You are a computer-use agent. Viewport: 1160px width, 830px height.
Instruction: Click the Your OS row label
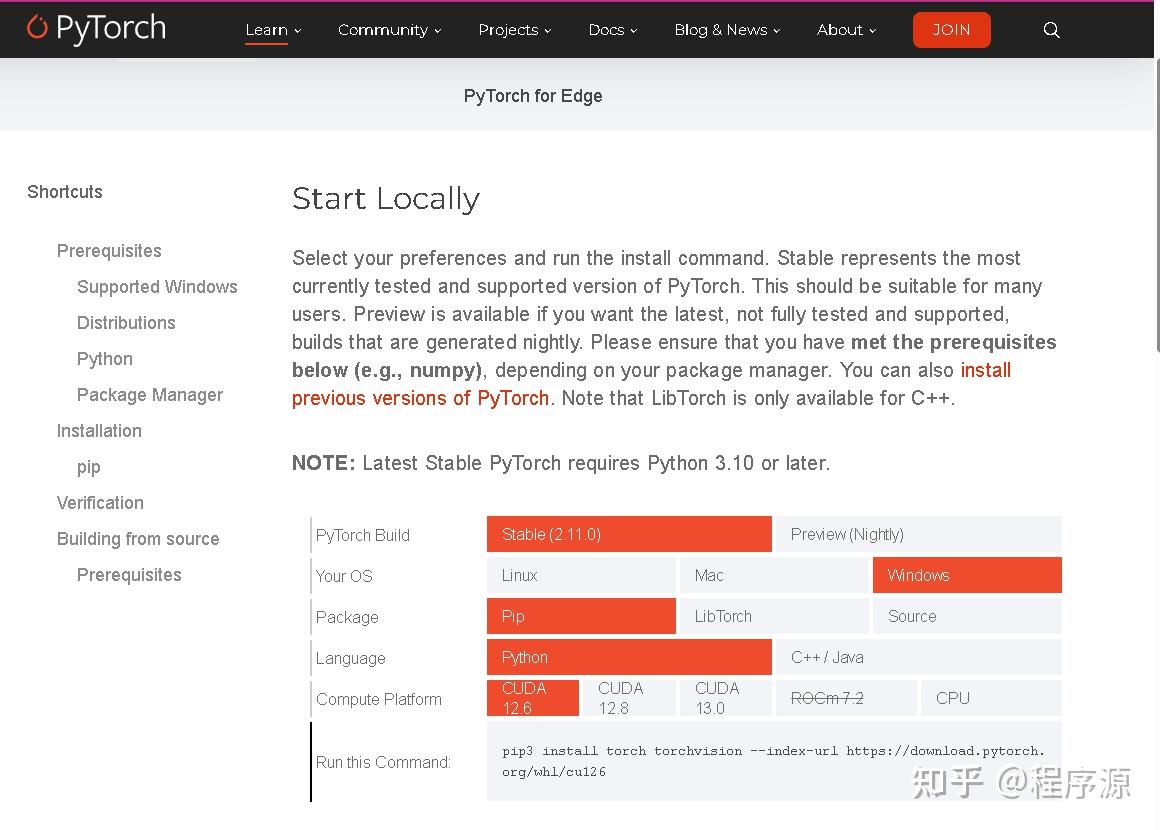coord(344,576)
